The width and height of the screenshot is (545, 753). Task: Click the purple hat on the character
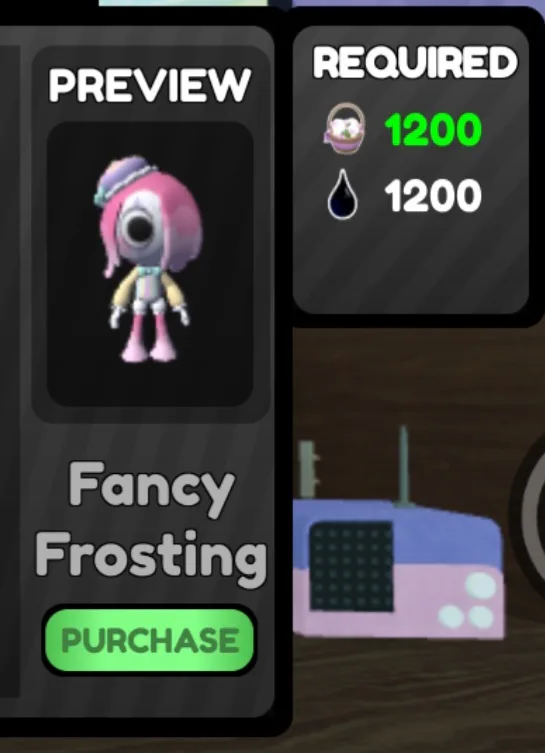pyautogui.click(x=125, y=178)
